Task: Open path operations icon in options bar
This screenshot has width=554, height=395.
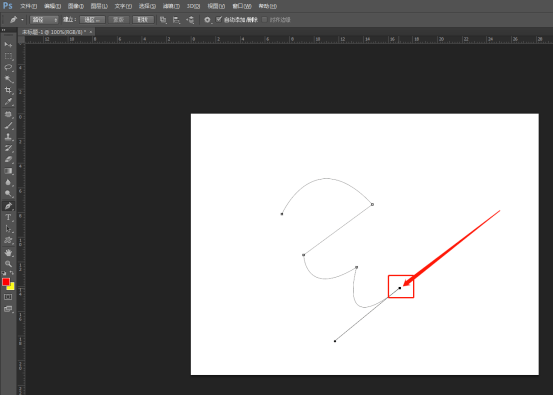Action: click(x=163, y=20)
